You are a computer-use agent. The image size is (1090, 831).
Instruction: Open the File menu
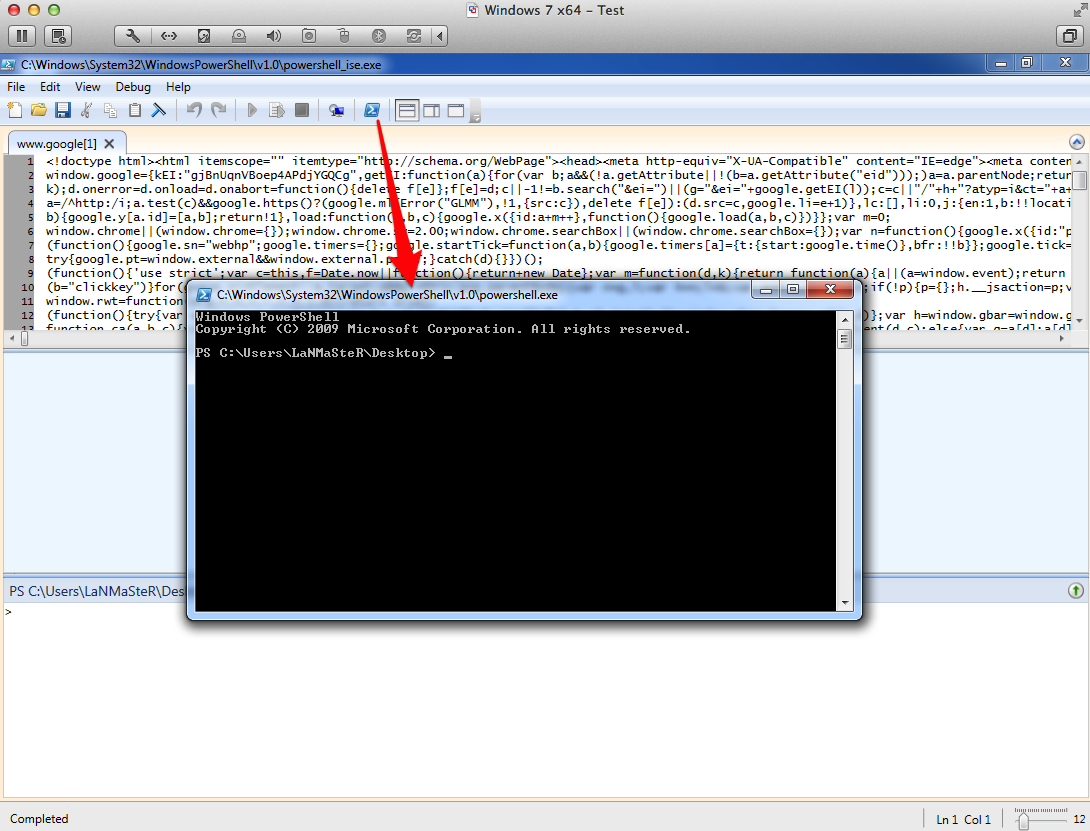(x=16, y=87)
